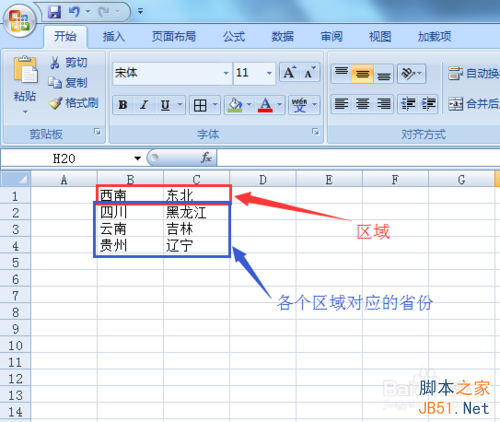The width and height of the screenshot is (500, 422).
Task: Switch to the 加载项 tab
Action: click(x=435, y=36)
